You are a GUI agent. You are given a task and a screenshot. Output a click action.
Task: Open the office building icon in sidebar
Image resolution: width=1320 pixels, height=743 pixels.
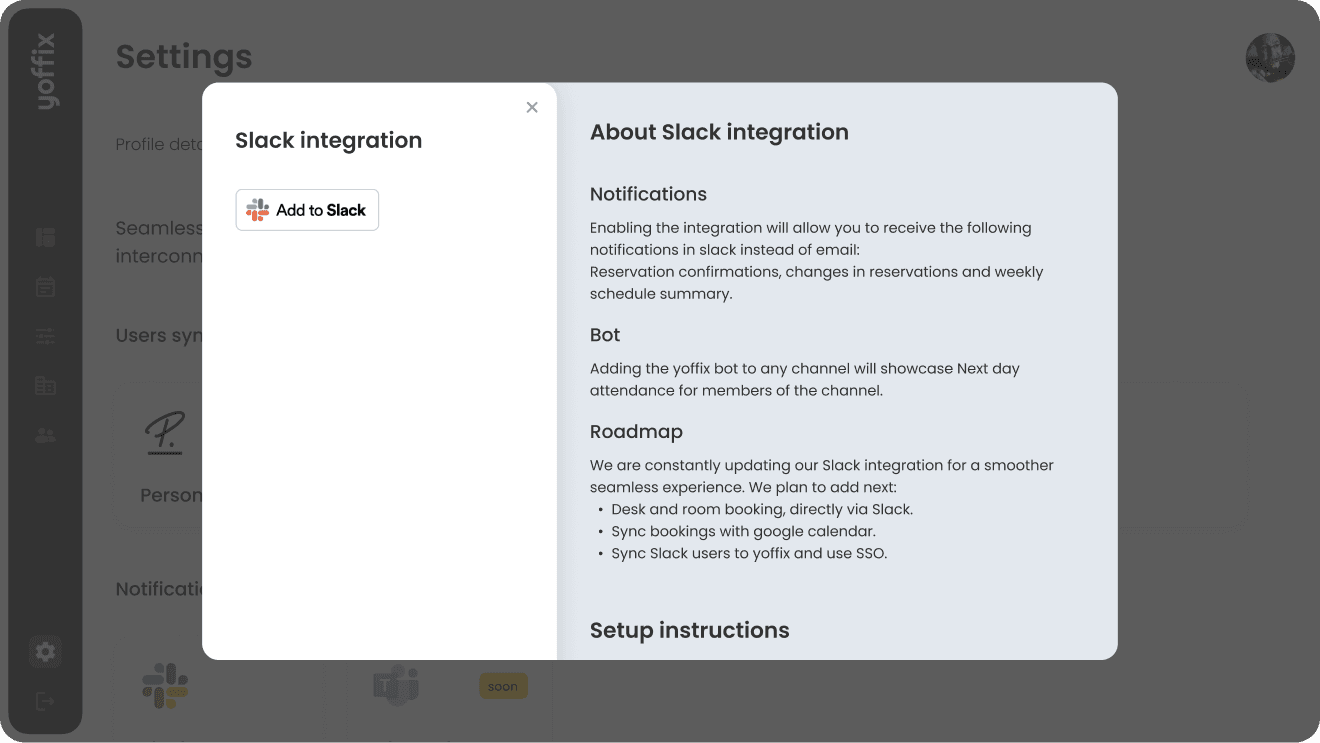[x=45, y=385]
